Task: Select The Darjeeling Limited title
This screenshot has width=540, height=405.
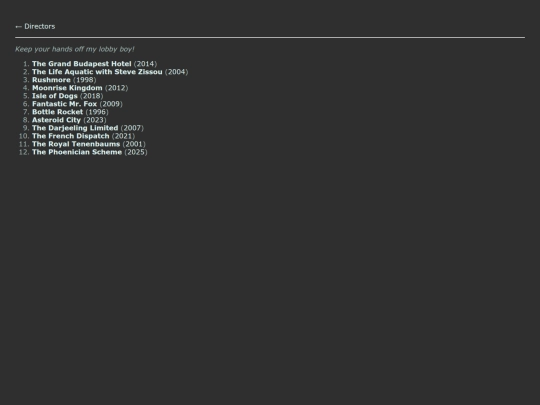Action: (75, 128)
